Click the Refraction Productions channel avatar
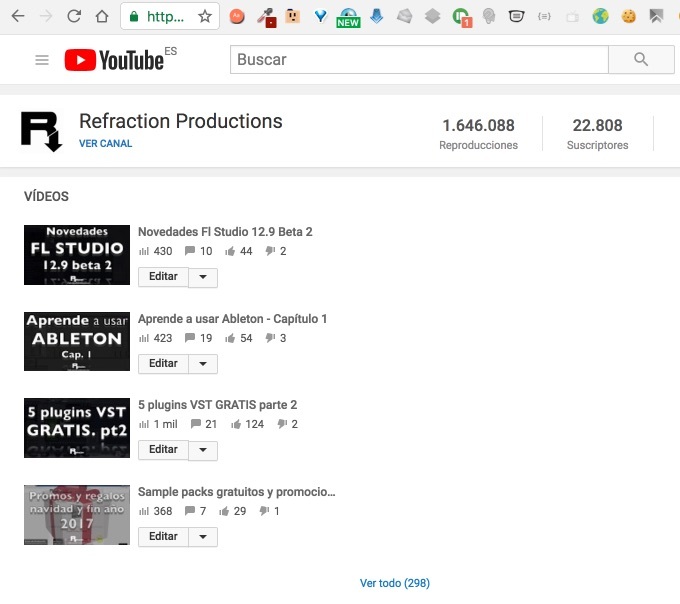The height and width of the screenshot is (604, 680). [x=42, y=131]
